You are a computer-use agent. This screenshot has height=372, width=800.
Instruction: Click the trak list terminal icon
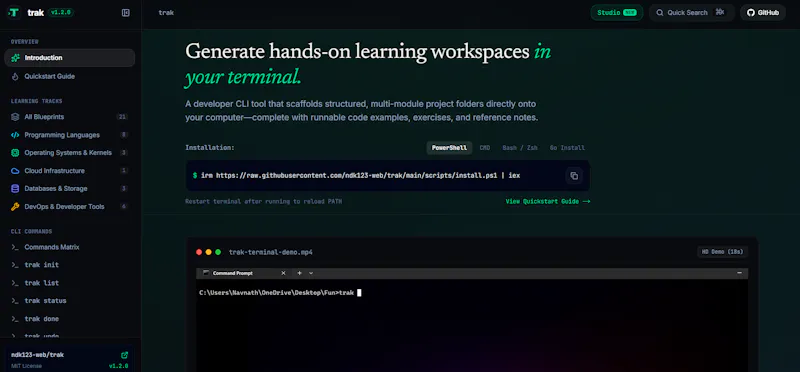pos(15,283)
